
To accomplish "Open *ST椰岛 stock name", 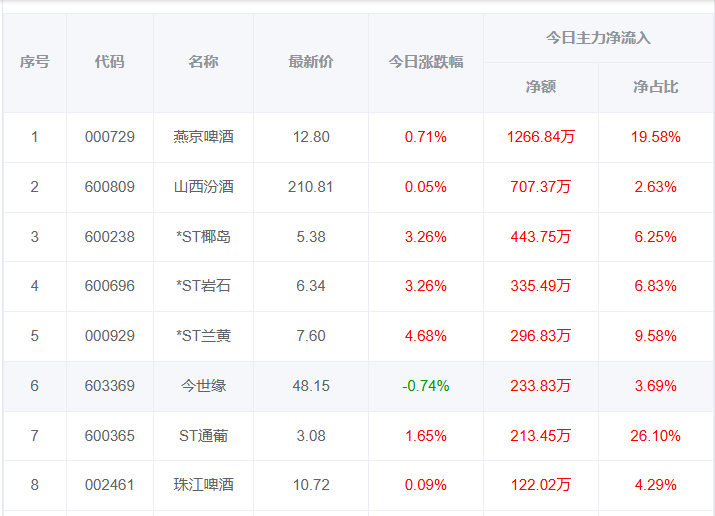I will coord(203,237).
